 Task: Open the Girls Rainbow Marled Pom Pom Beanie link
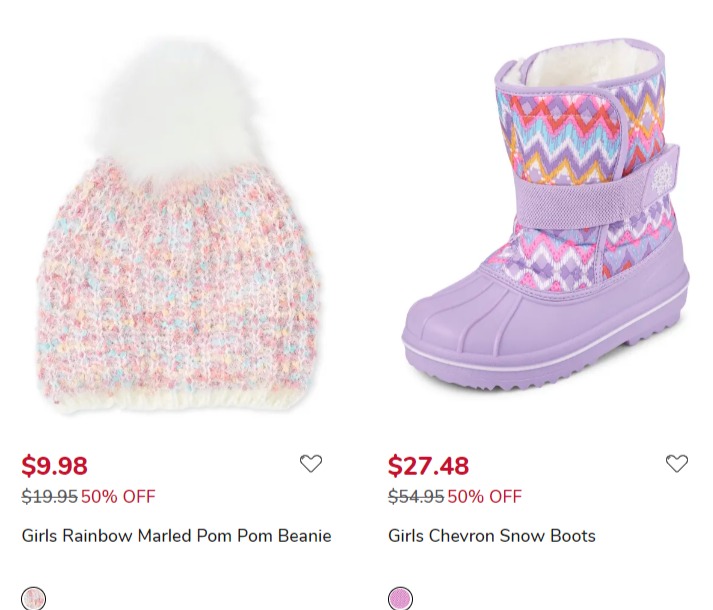[176, 535]
